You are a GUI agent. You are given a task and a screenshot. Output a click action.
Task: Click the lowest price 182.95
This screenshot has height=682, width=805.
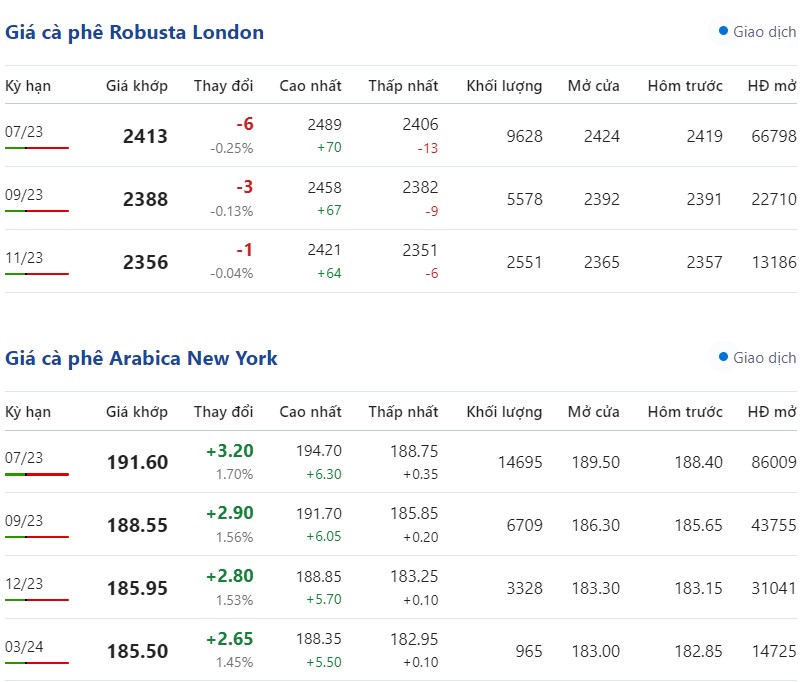pos(414,639)
